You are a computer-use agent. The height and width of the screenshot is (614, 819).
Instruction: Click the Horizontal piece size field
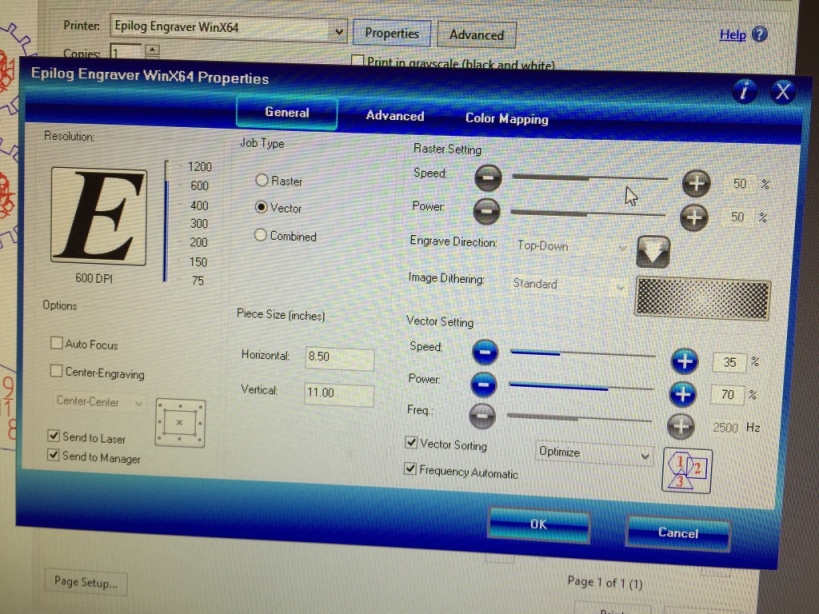pyautogui.click(x=340, y=358)
